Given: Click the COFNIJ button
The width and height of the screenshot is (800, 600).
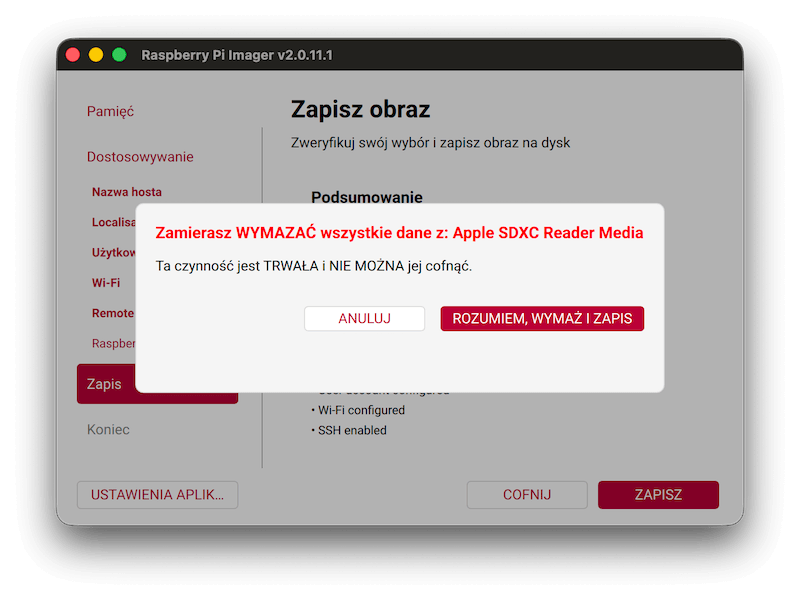Looking at the screenshot, I should tap(527, 494).
